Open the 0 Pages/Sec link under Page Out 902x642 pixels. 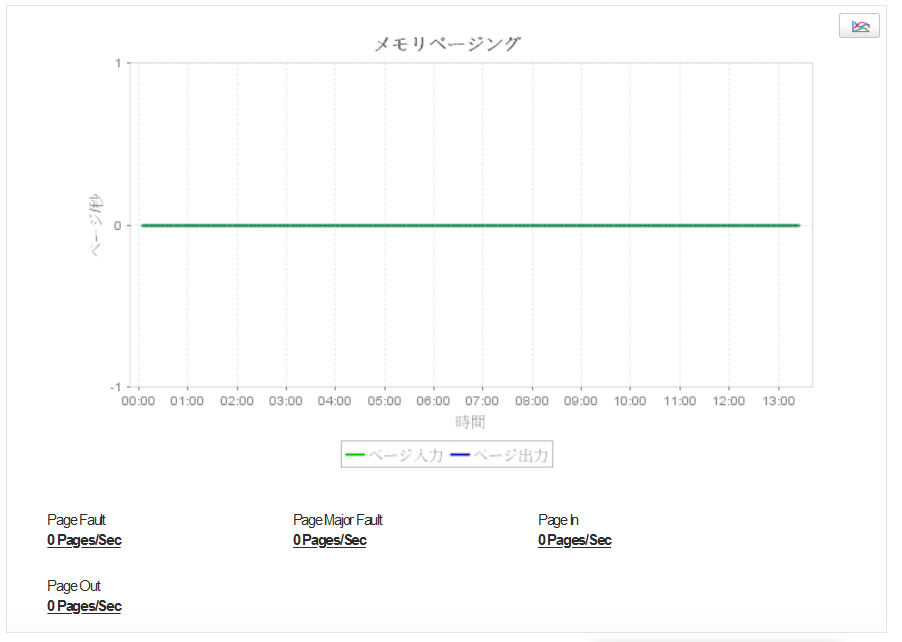(x=84, y=606)
